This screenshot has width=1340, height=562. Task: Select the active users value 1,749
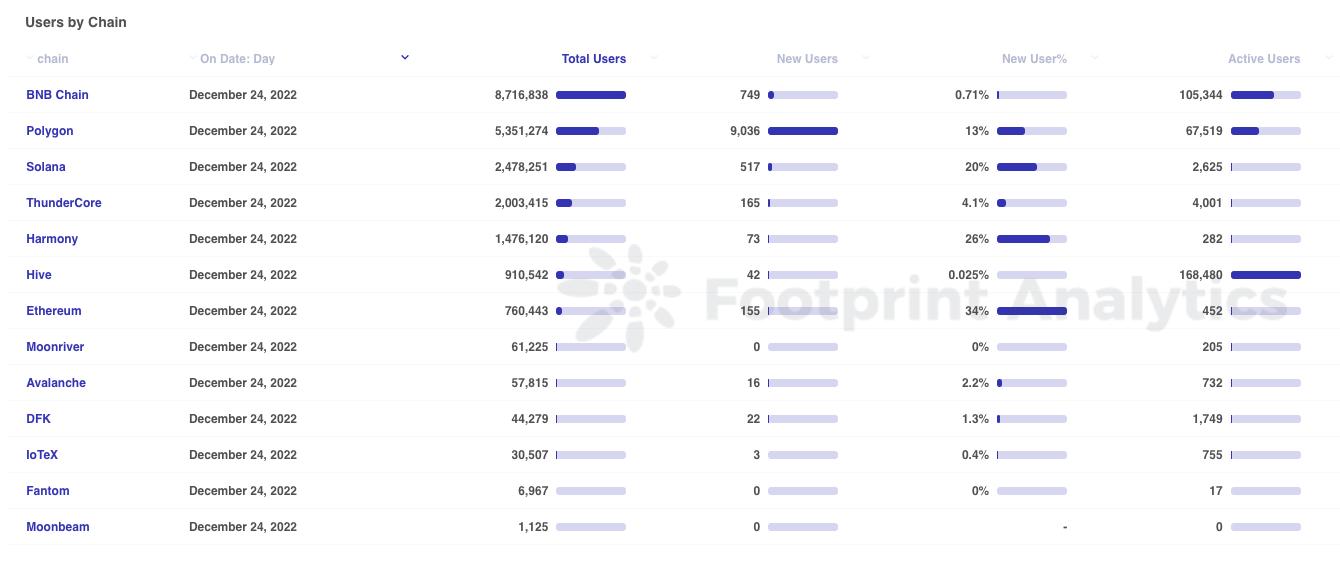(1207, 419)
